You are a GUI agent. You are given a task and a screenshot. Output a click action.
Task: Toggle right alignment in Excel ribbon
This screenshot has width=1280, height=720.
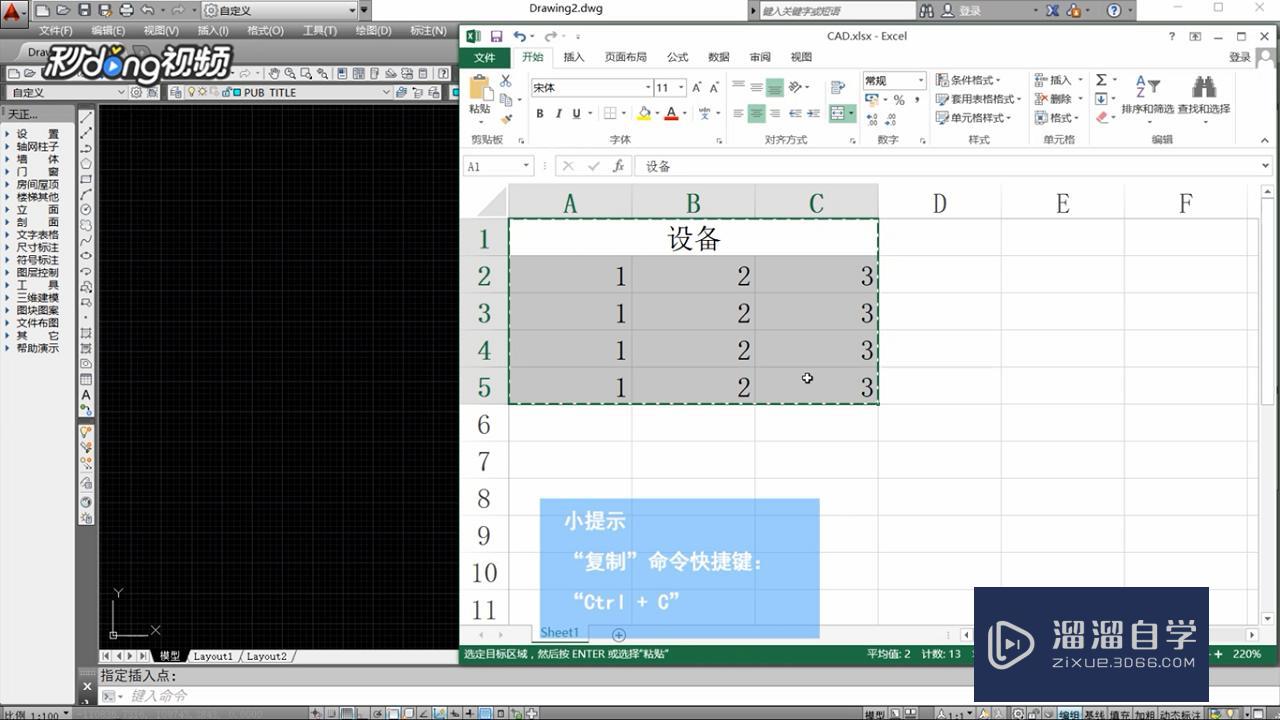click(x=775, y=114)
